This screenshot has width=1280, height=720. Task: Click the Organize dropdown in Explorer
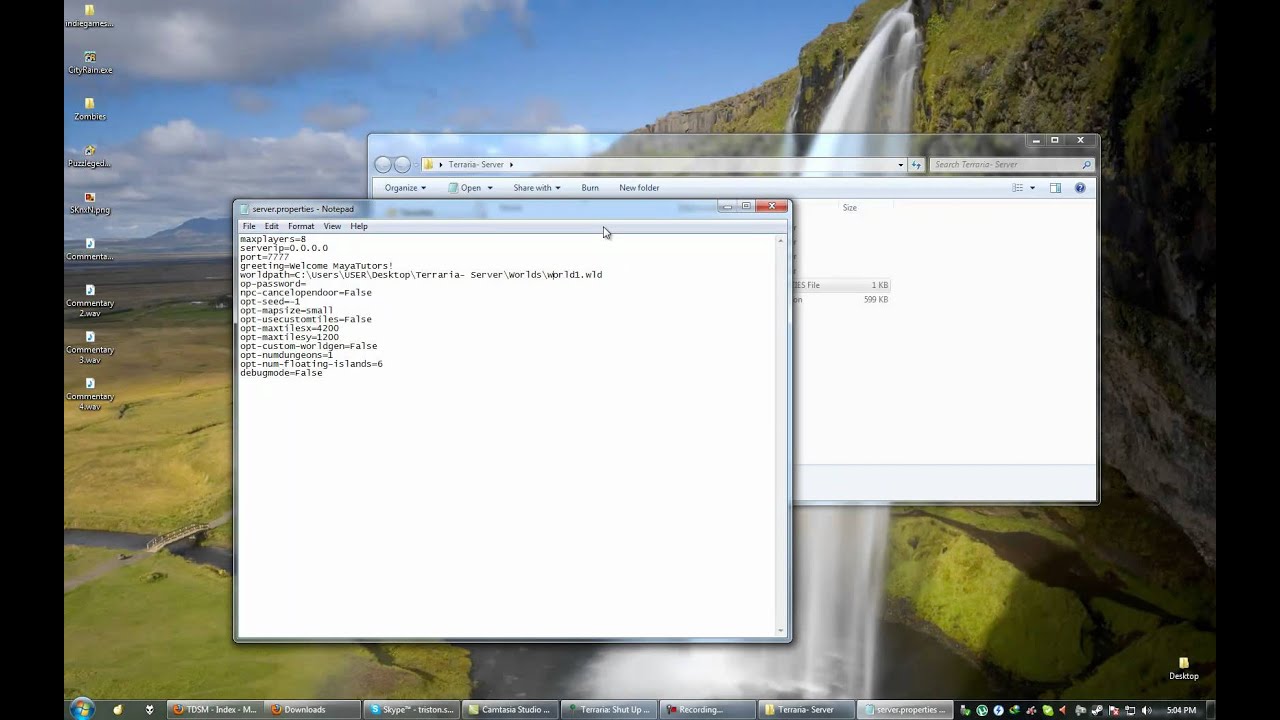405,188
